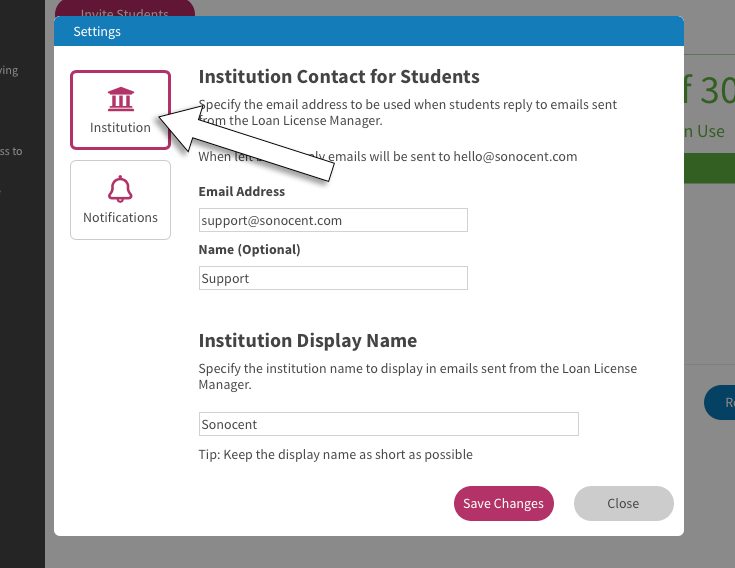The width and height of the screenshot is (735, 568).
Task: Save changes to settings
Action: tap(504, 503)
